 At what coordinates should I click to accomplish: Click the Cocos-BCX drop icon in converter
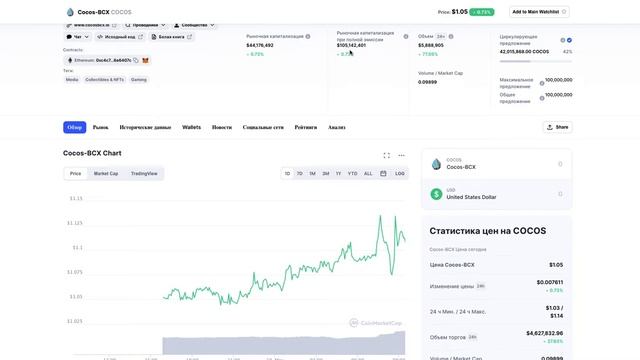[436, 164]
